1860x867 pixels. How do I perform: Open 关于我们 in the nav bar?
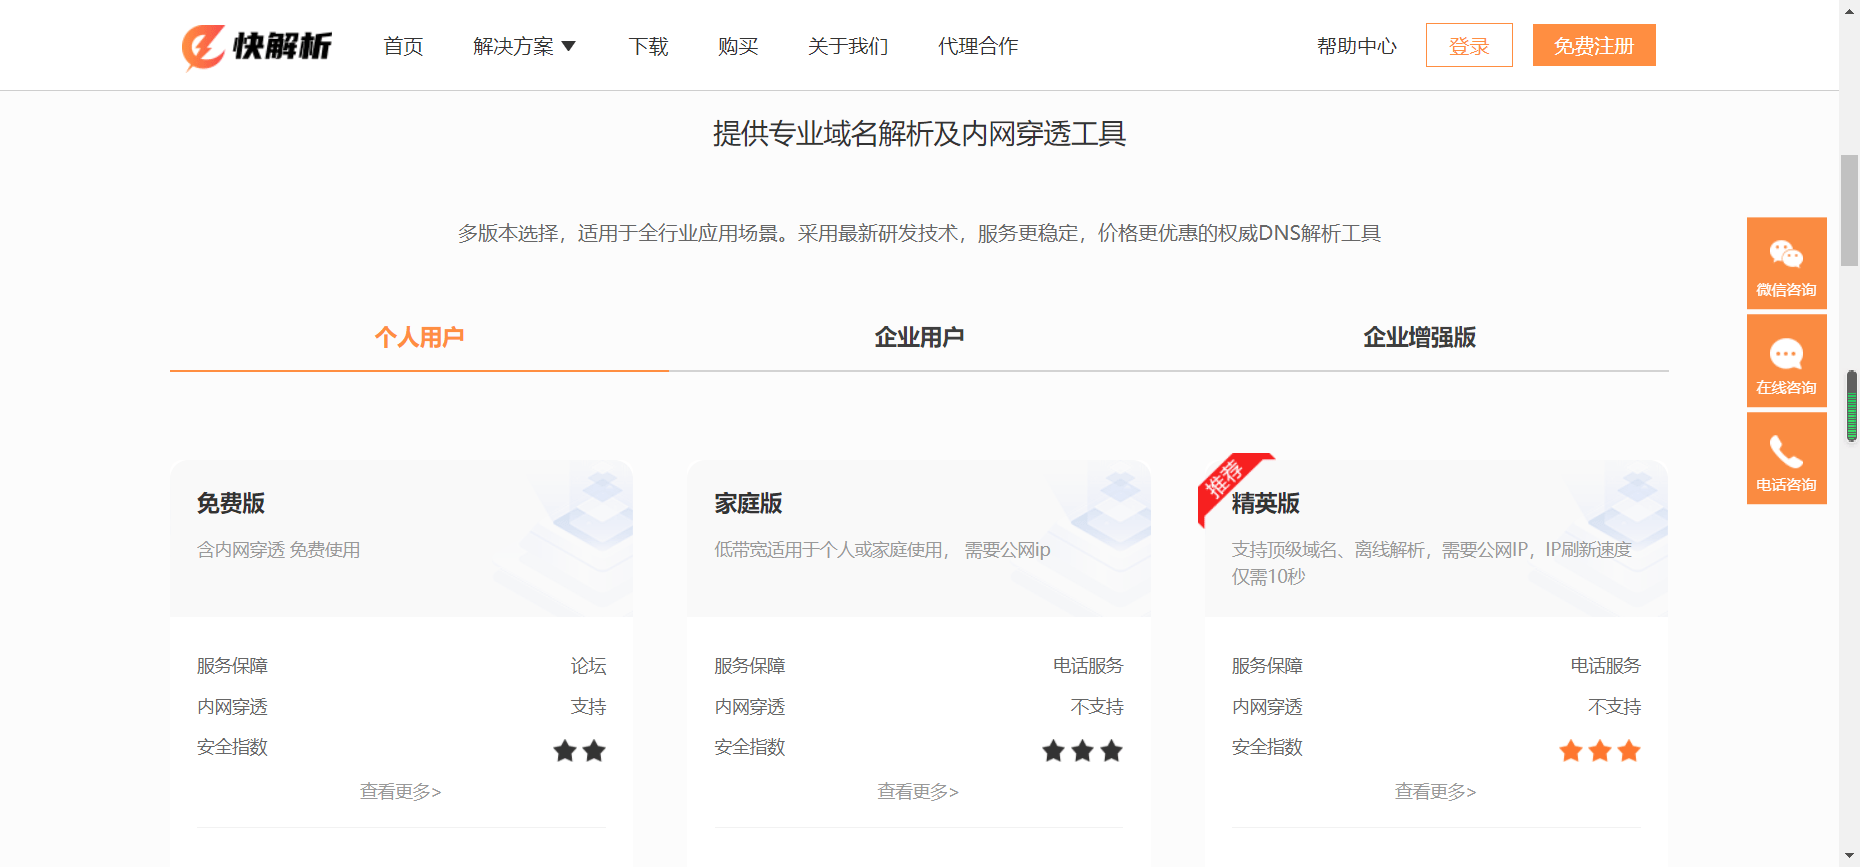(x=848, y=46)
